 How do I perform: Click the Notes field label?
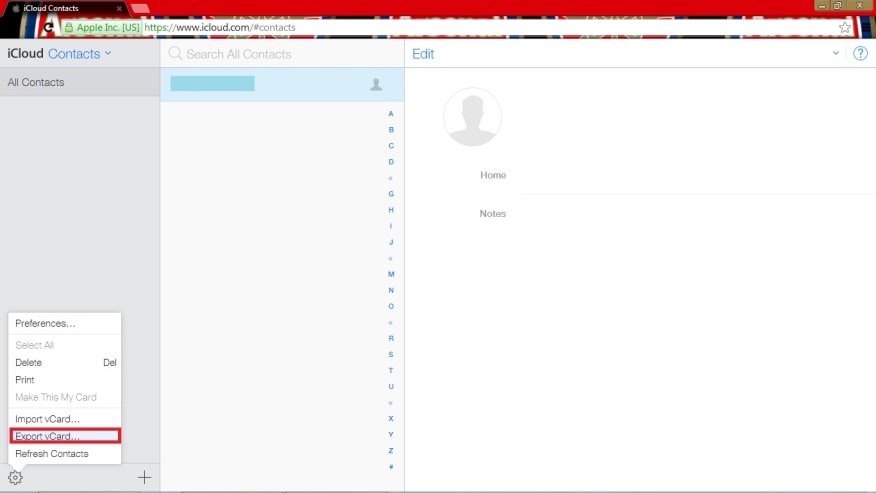[492, 214]
